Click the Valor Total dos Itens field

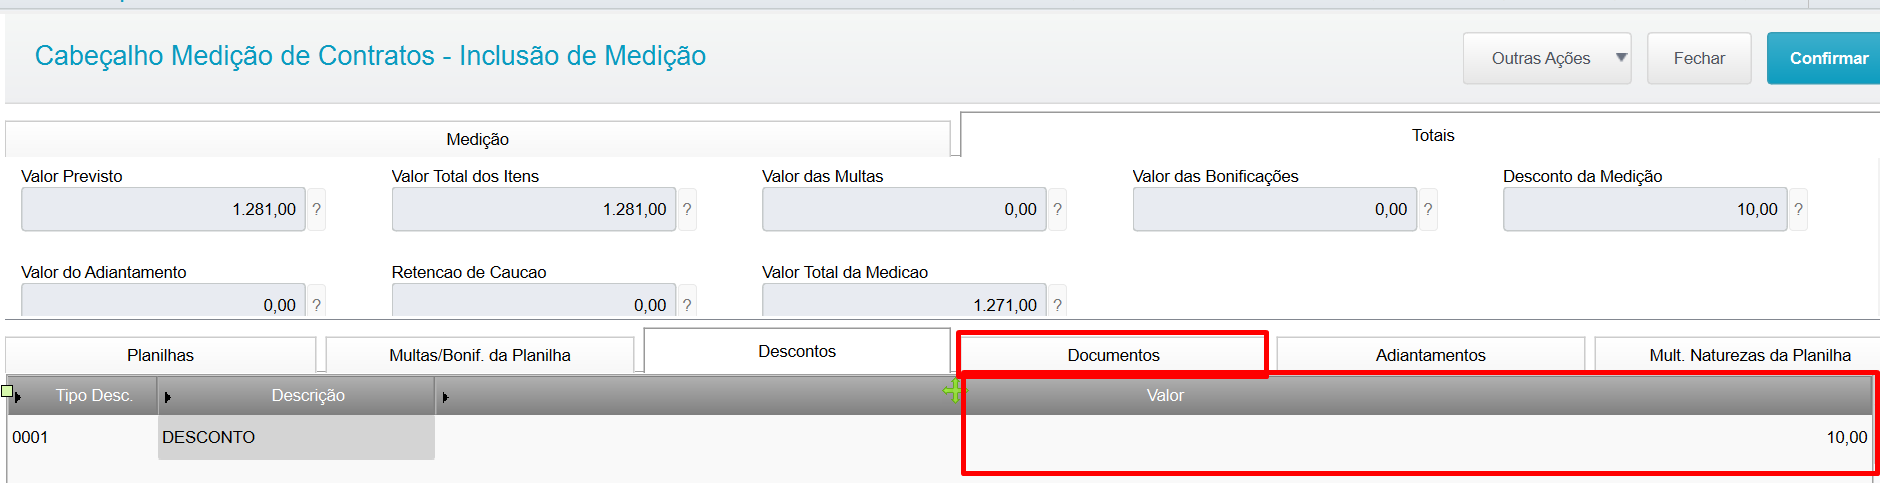(534, 209)
